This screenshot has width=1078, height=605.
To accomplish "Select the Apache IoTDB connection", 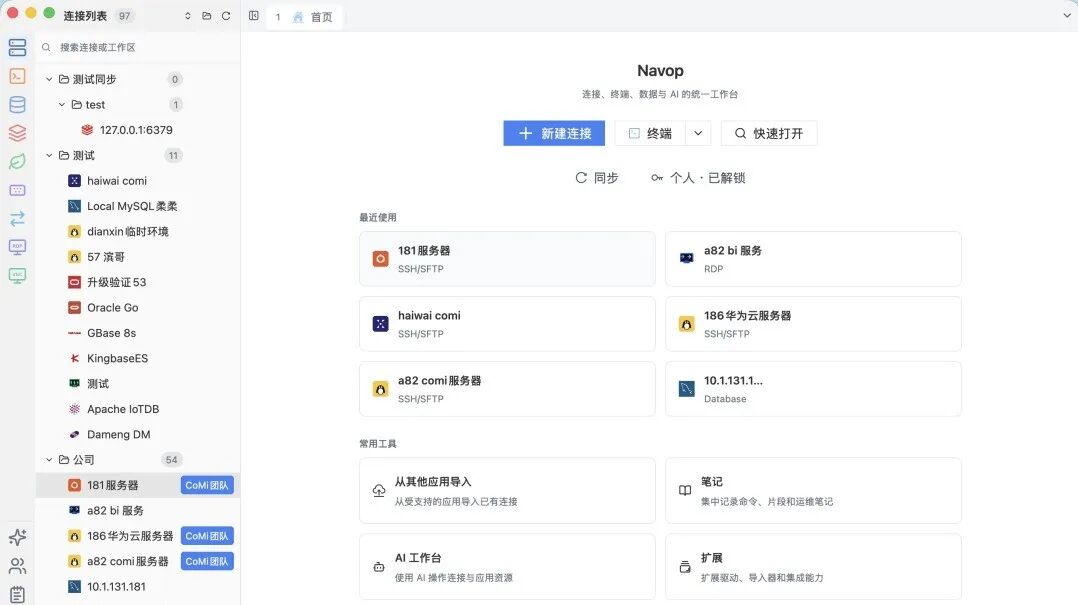I will coord(138,409).
